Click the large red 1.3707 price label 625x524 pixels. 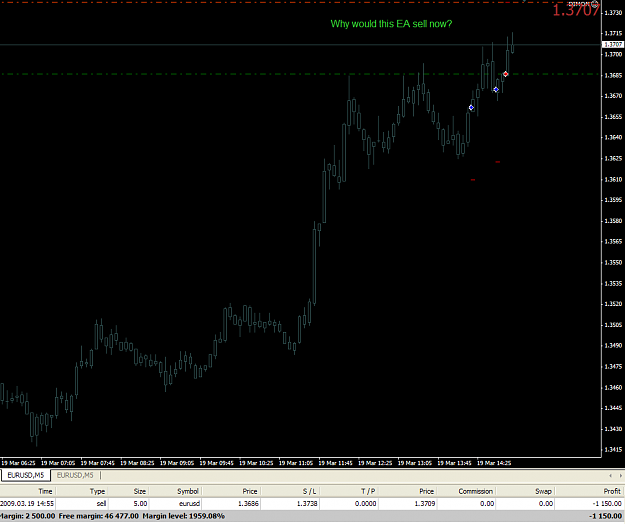(x=576, y=10)
